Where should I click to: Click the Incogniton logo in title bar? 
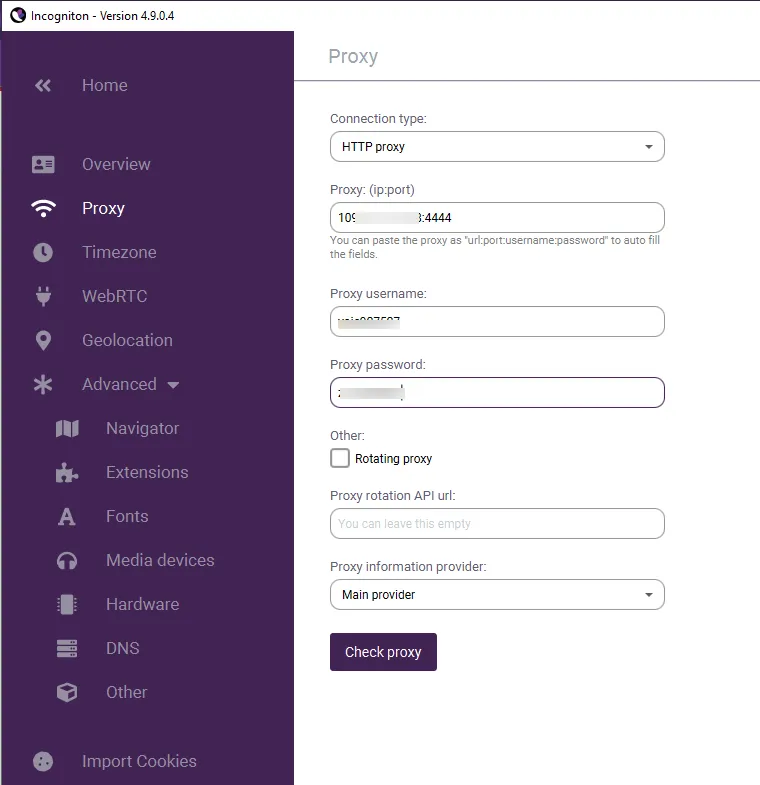pyautogui.click(x=18, y=16)
